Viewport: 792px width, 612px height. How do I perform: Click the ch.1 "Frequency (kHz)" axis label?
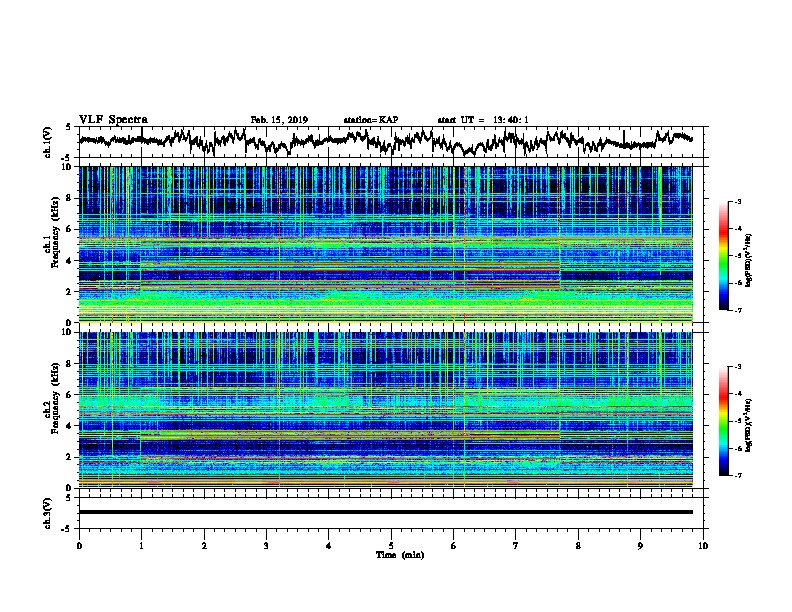(x=55, y=232)
